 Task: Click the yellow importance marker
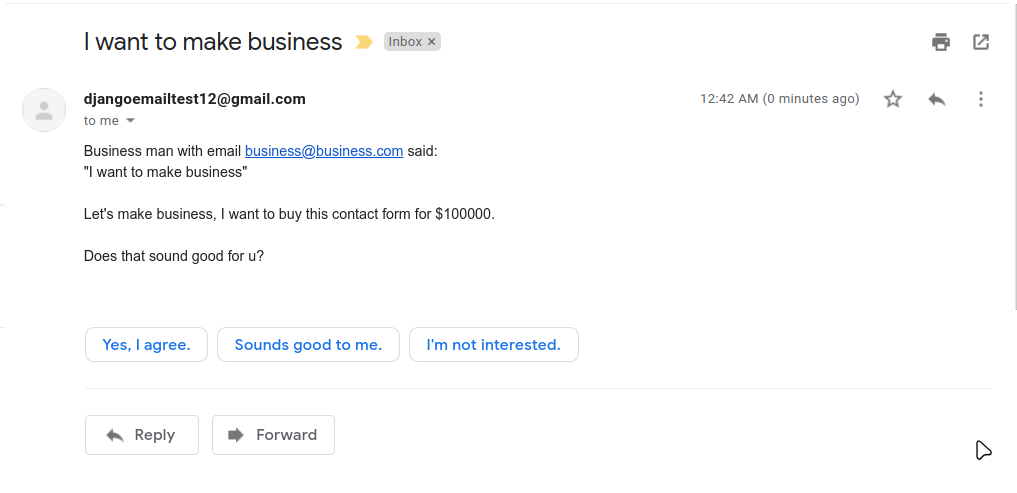coord(364,42)
